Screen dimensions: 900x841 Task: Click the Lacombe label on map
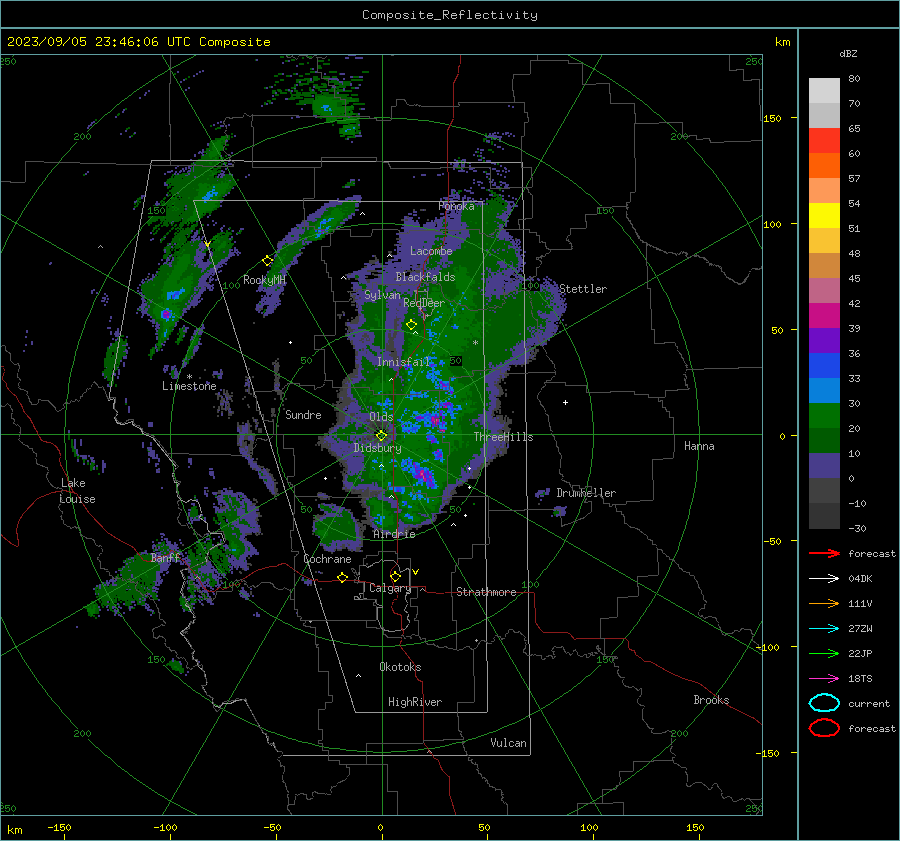pos(431,251)
